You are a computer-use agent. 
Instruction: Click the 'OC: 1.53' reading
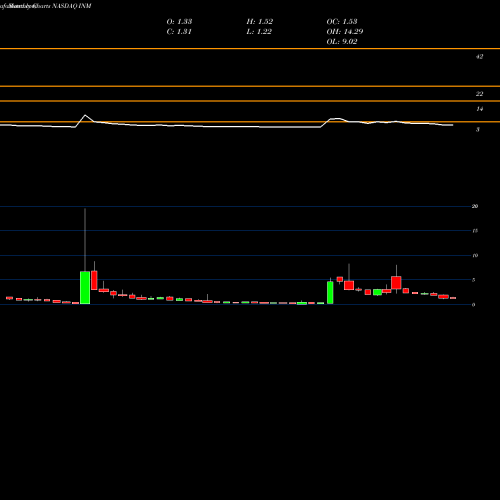tap(342, 21)
